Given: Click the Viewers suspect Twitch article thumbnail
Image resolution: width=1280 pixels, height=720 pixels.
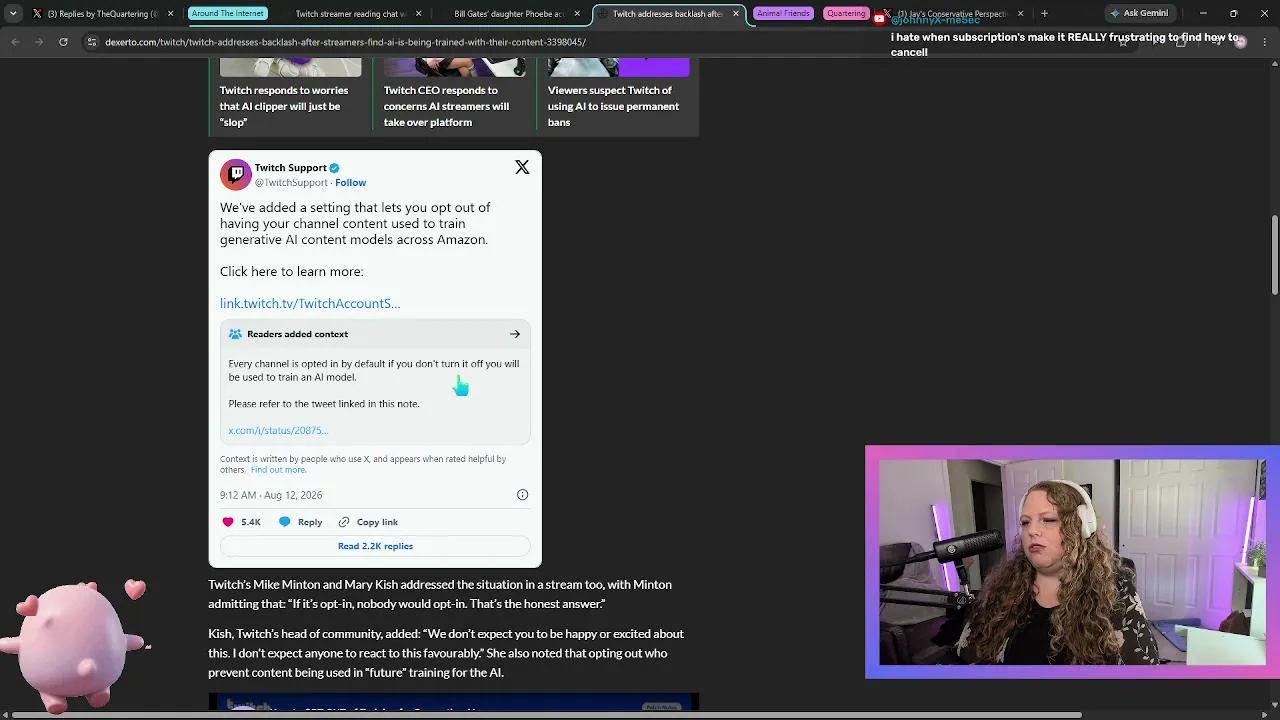Looking at the screenshot, I should (x=619, y=67).
